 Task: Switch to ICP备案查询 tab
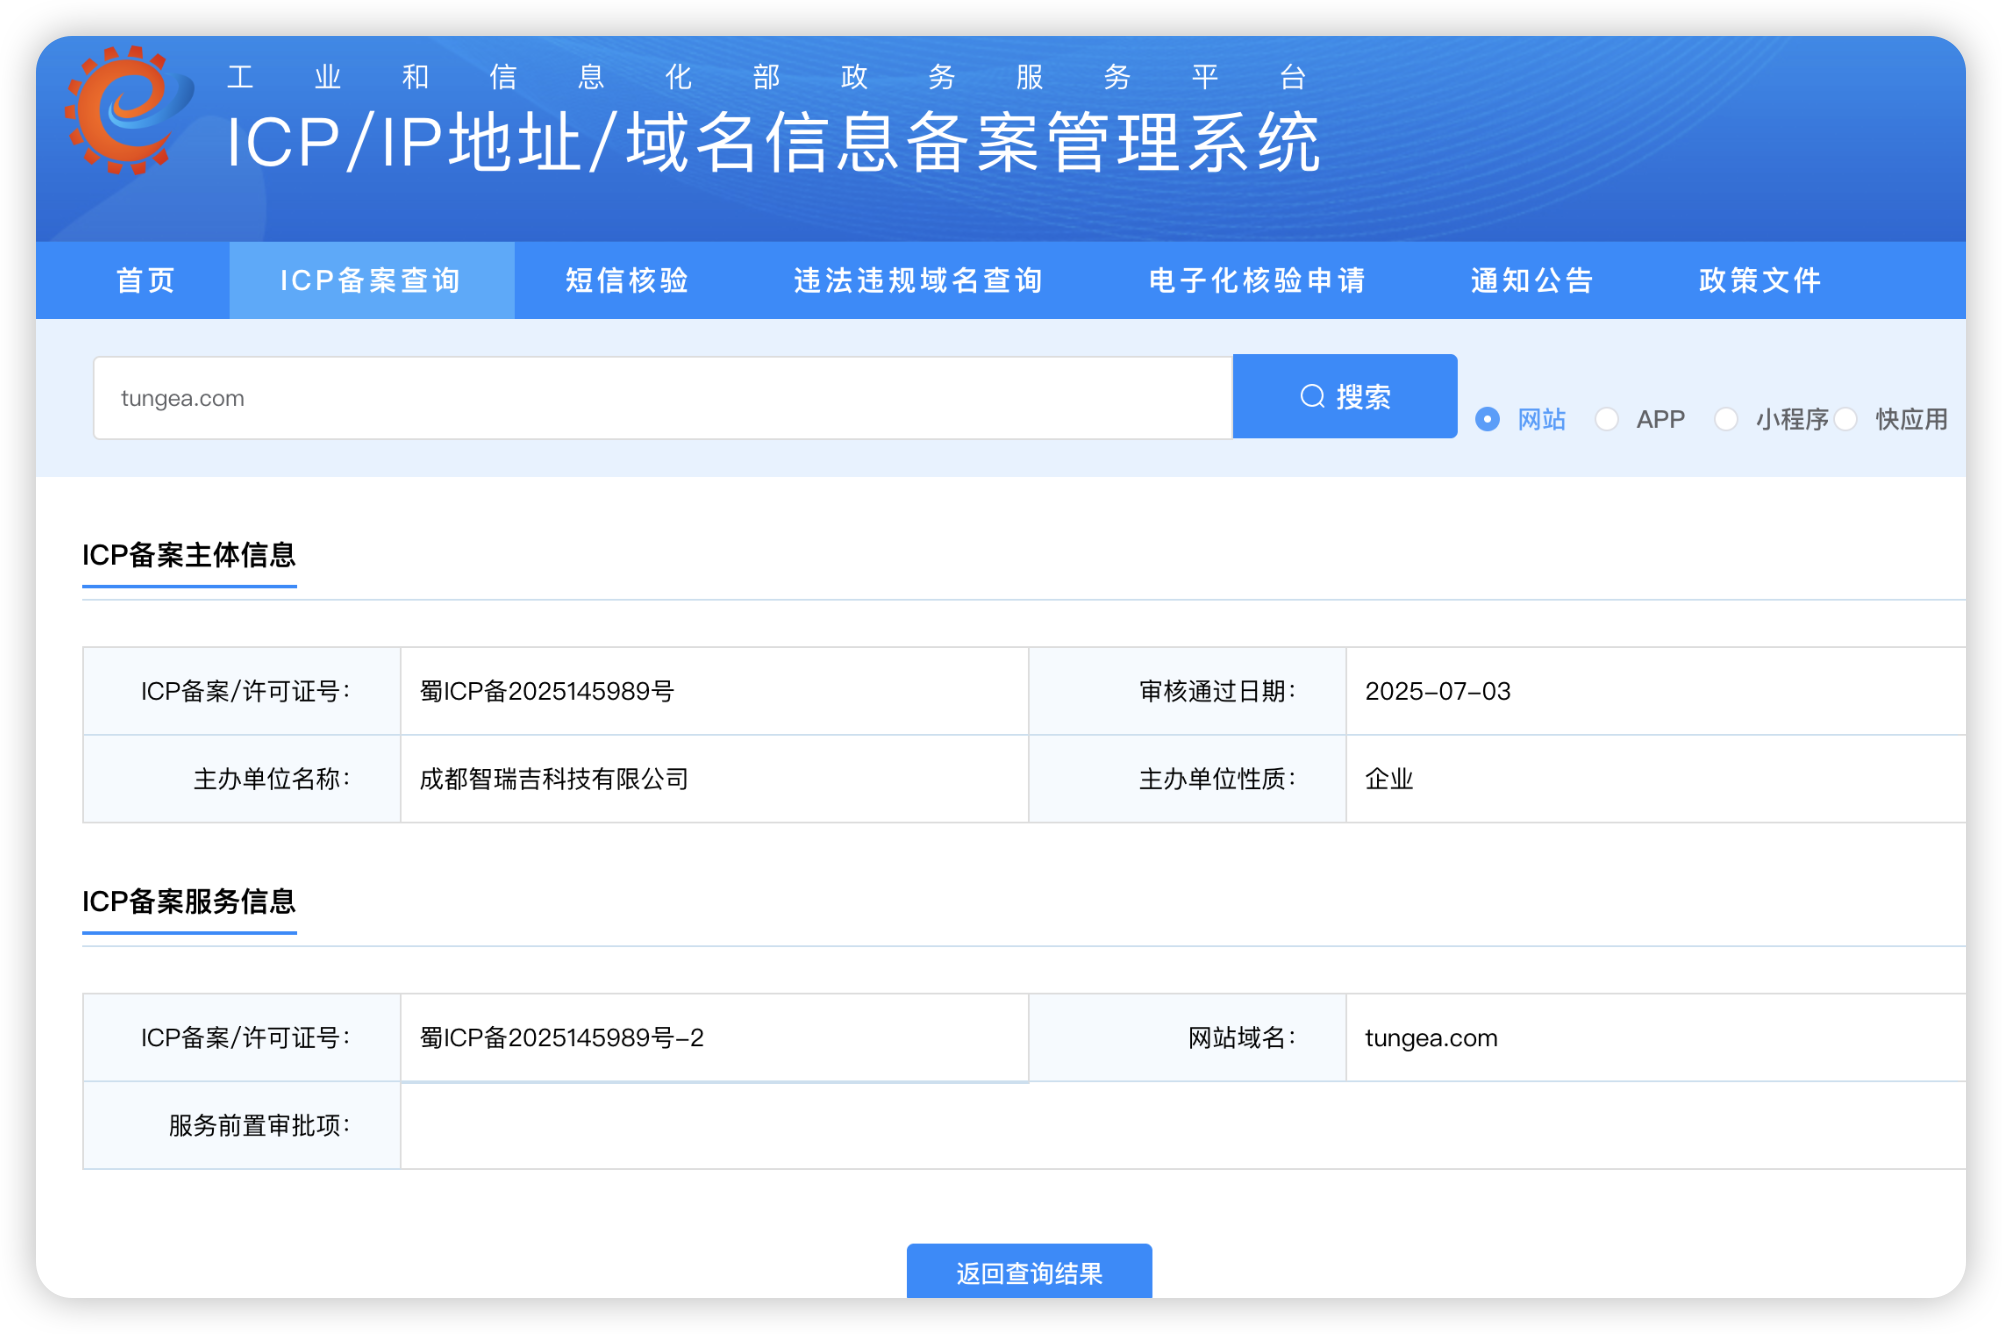click(x=371, y=281)
